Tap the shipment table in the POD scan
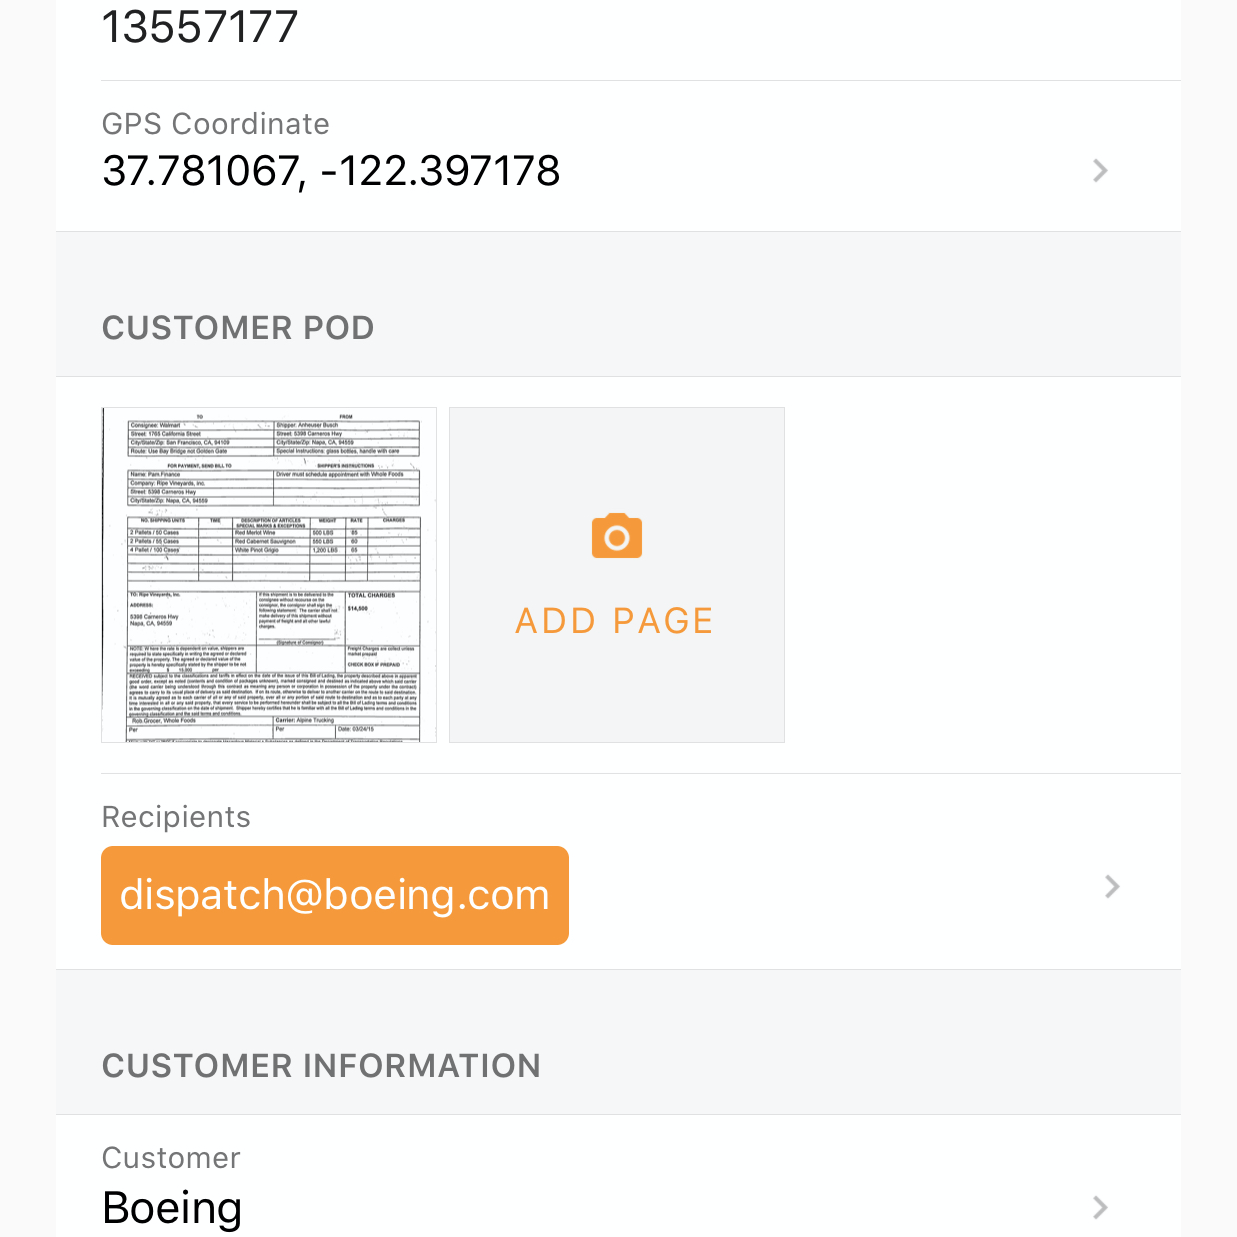The width and height of the screenshot is (1237, 1237). [273, 545]
